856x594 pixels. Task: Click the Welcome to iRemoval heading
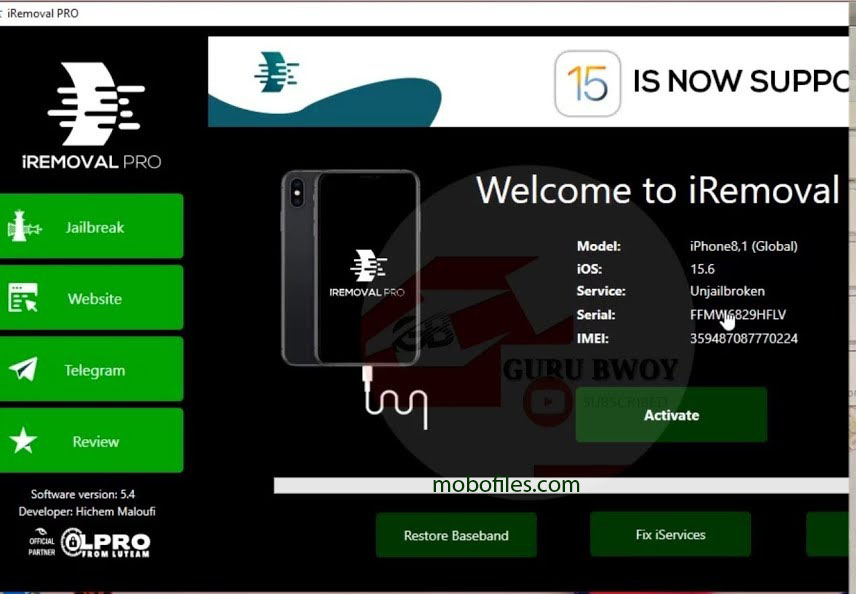pyautogui.click(x=658, y=190)
